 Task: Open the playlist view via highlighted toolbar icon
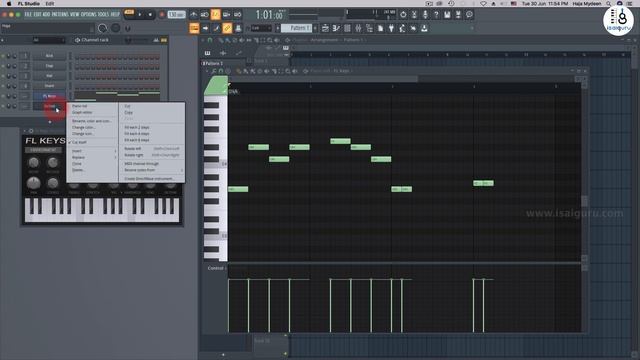coord(194,28)
